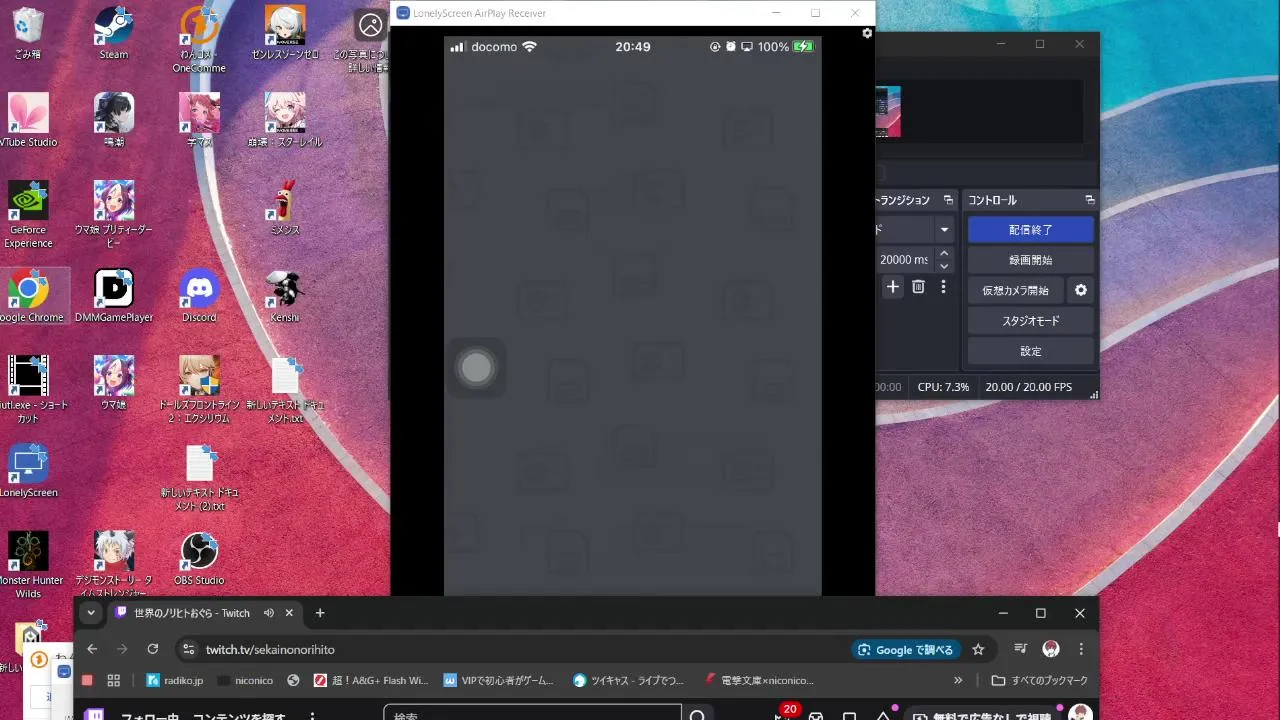The image size is (1280, 720).
Task: Mute the Twitch tab audio icon
Action: click(269, 613)
